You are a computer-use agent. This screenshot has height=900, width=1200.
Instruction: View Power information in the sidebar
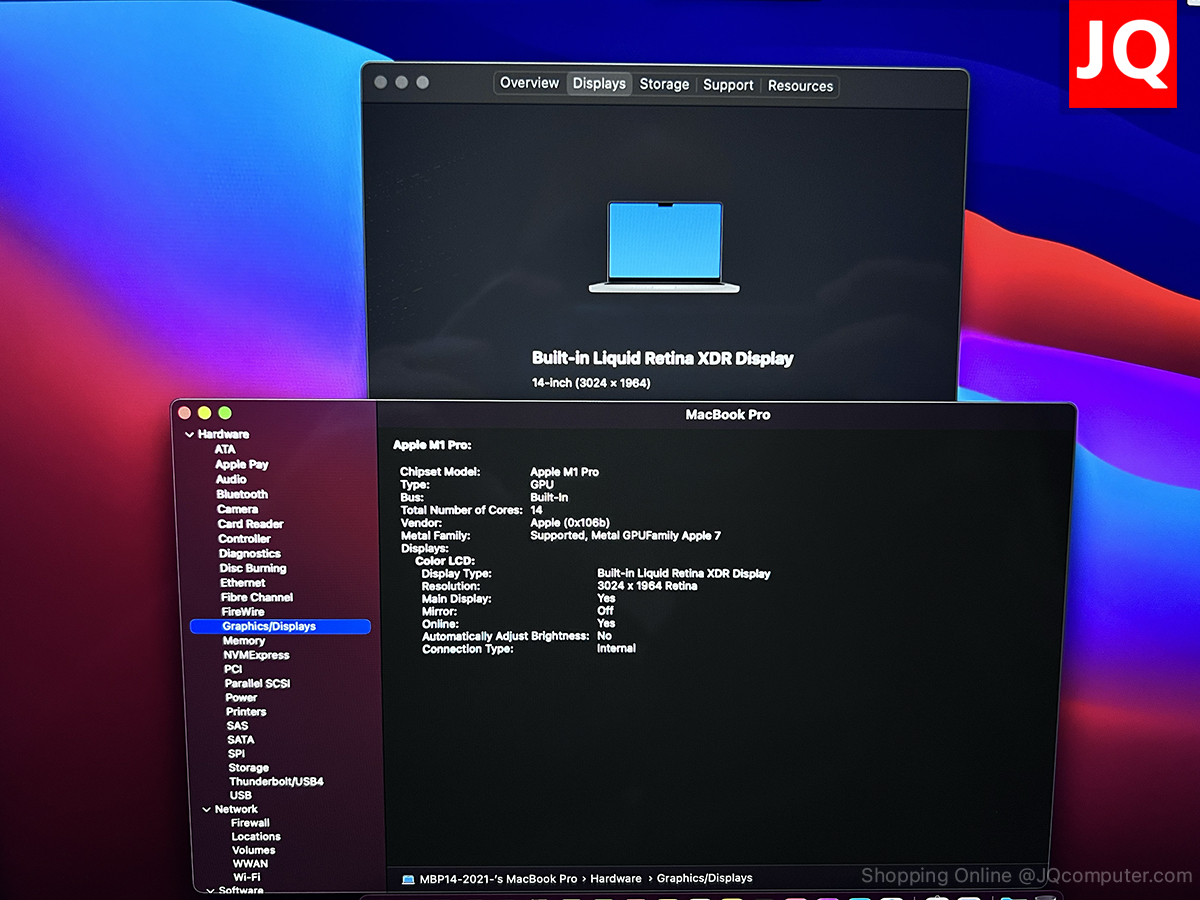point(241,697)
